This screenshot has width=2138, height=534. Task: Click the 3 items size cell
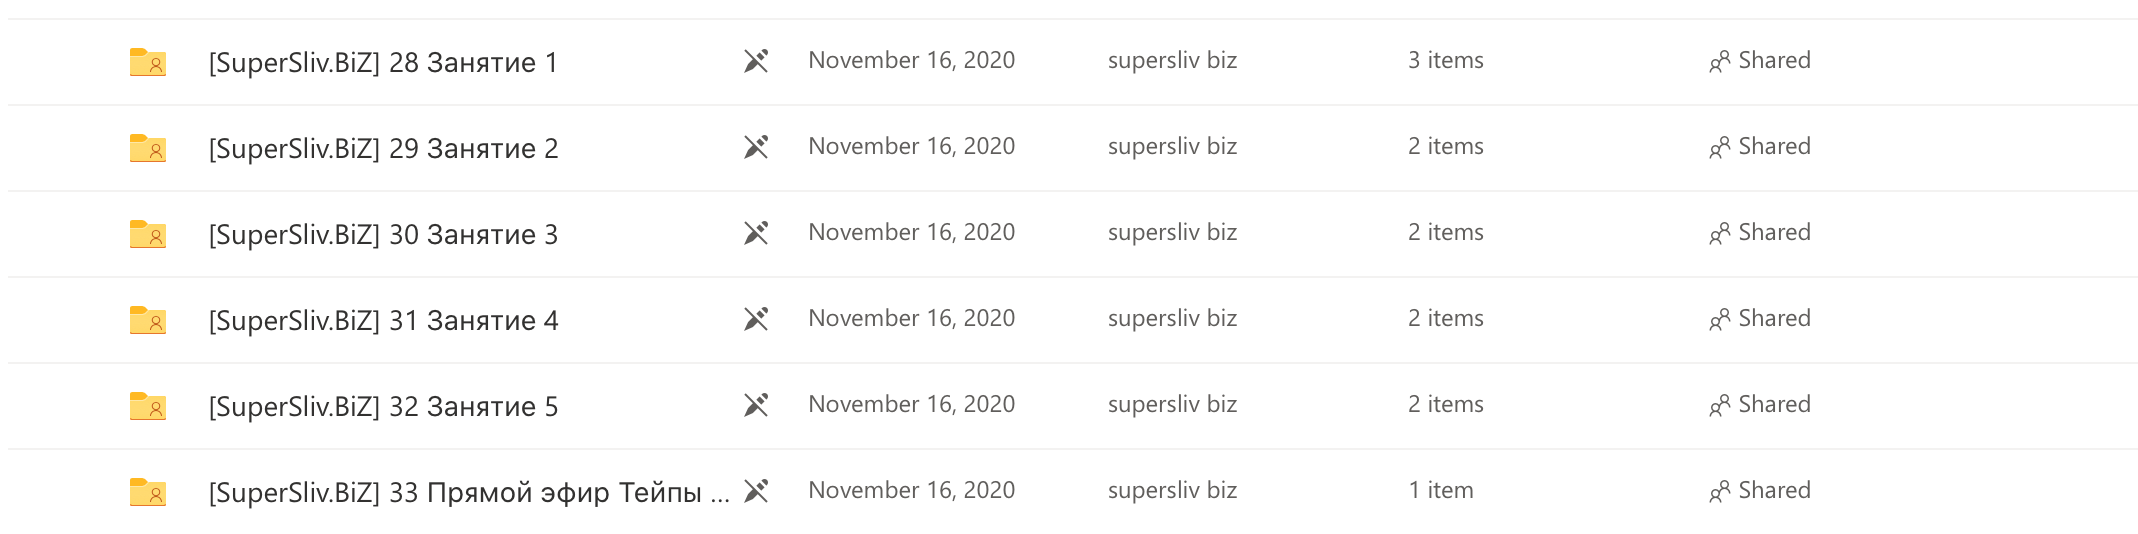tap(1446, 60)
